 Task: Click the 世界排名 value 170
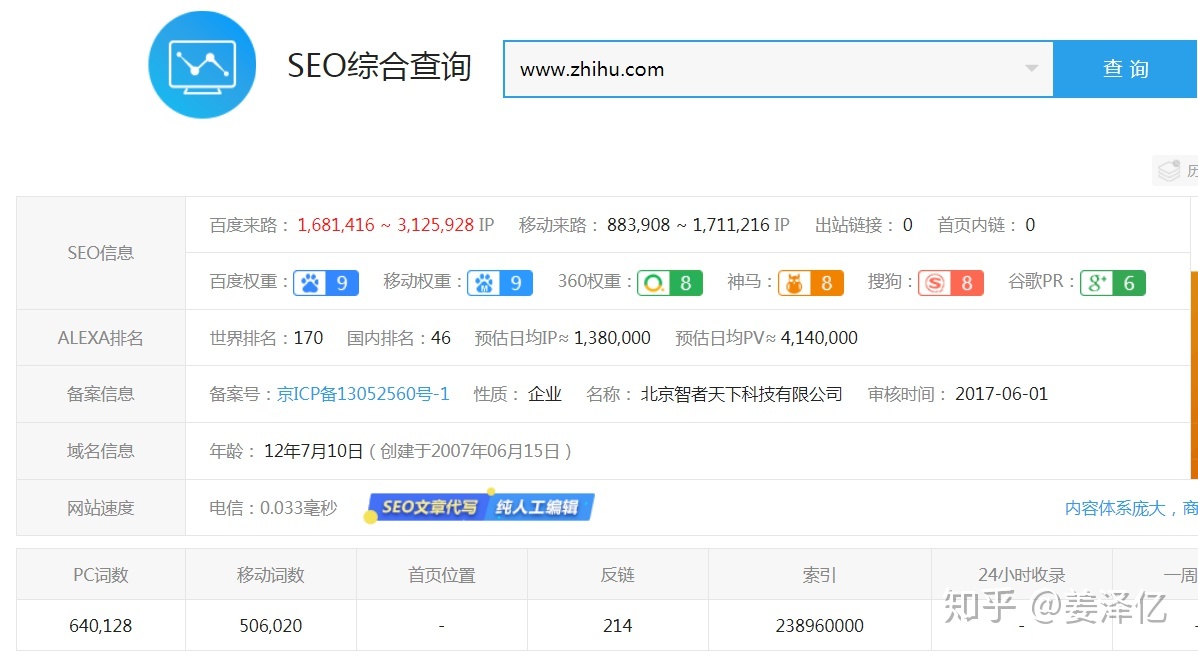tap(309, 338)
